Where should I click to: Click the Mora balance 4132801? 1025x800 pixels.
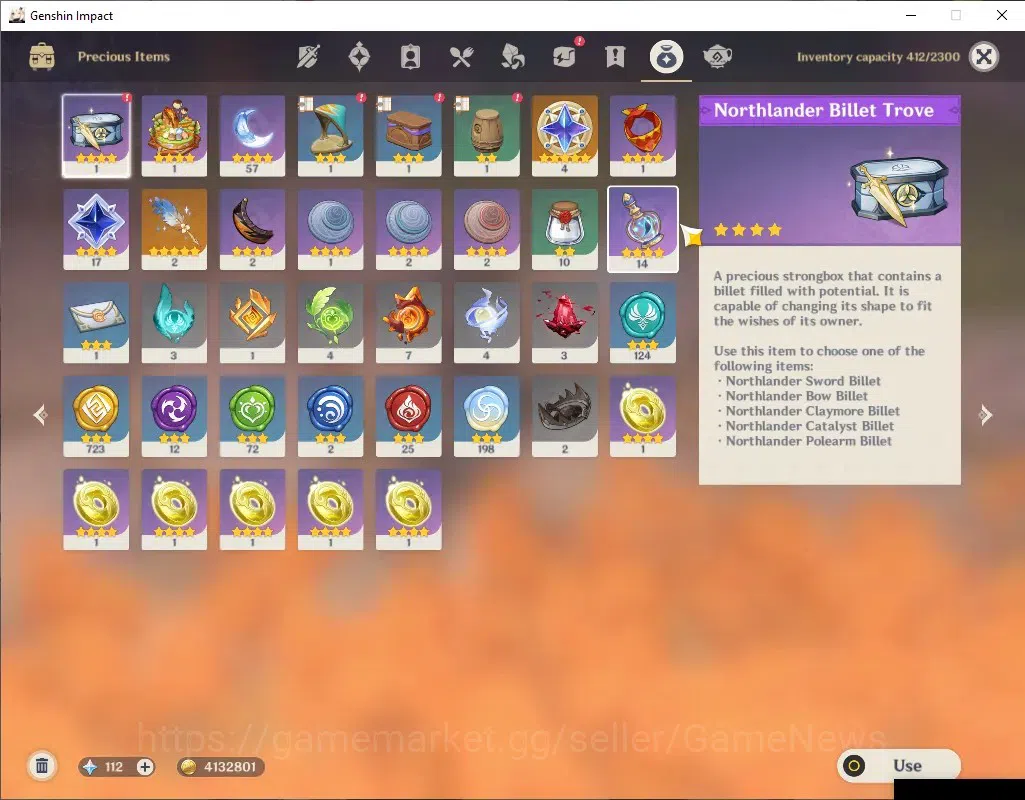(x=221, y=767)
